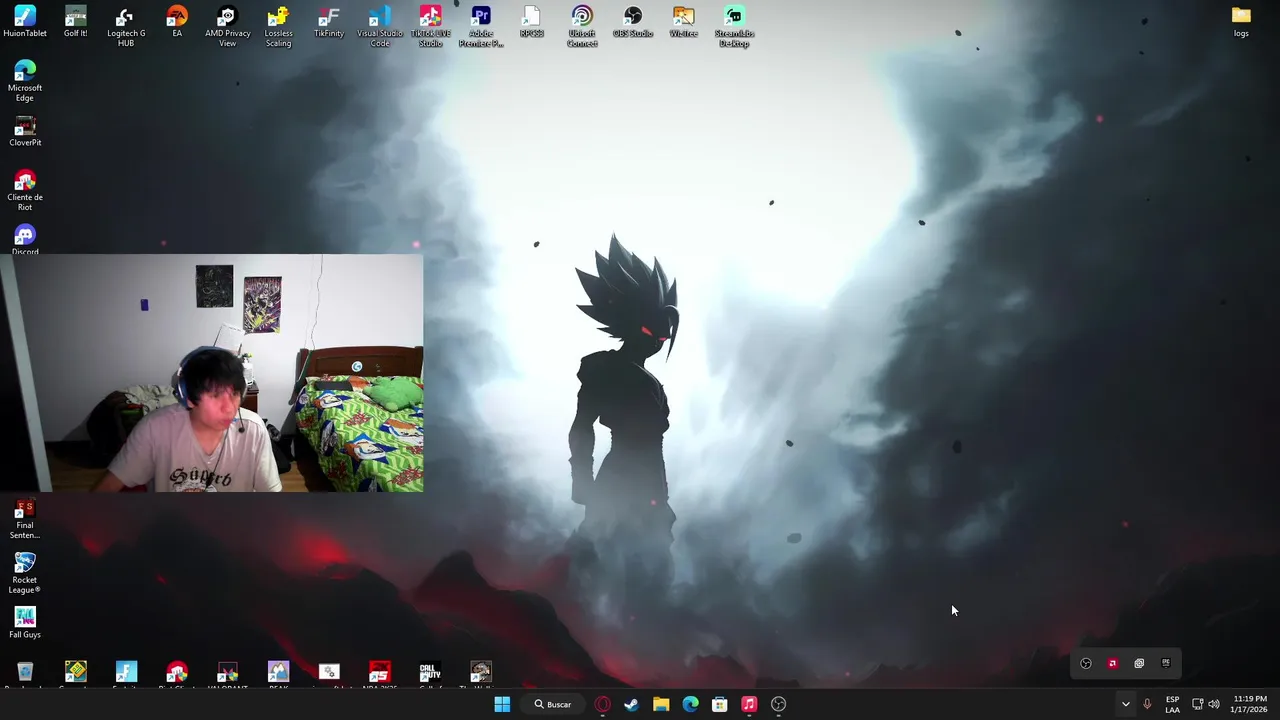Screen dimensions: 1280x720
Task: Launch the TikTok LIVE Studio shortcut
Action: (x=431, y=27)
